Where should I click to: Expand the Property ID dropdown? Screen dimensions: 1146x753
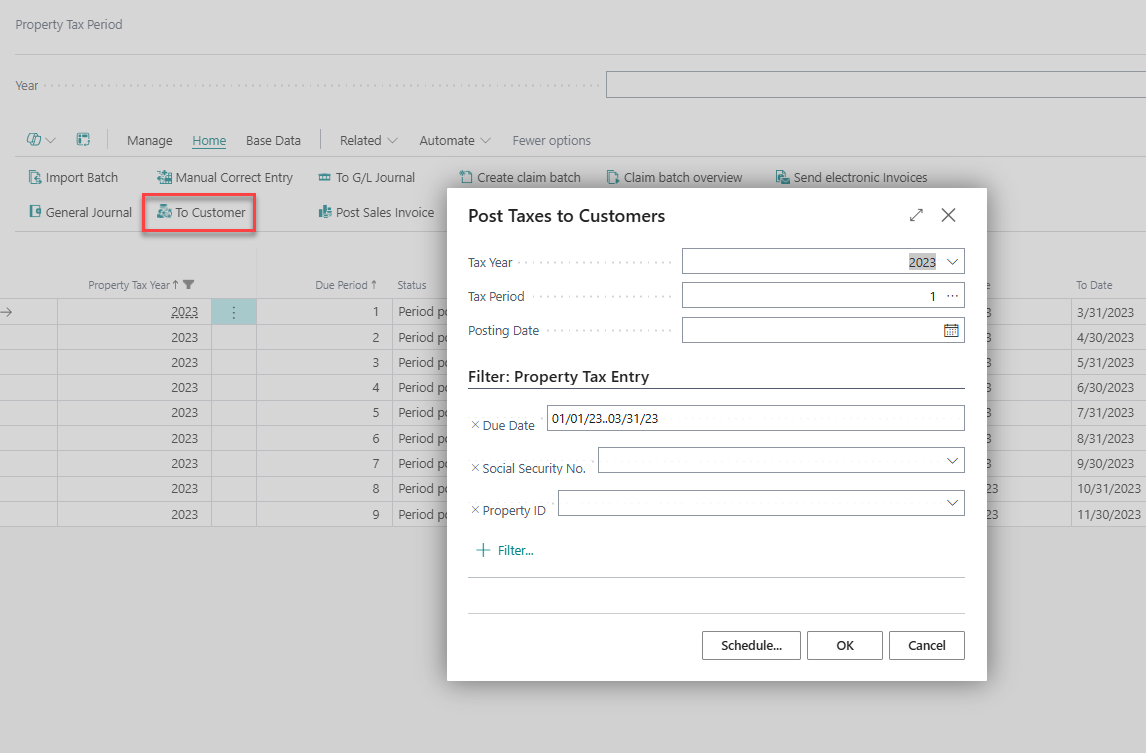tap(952, 503)
